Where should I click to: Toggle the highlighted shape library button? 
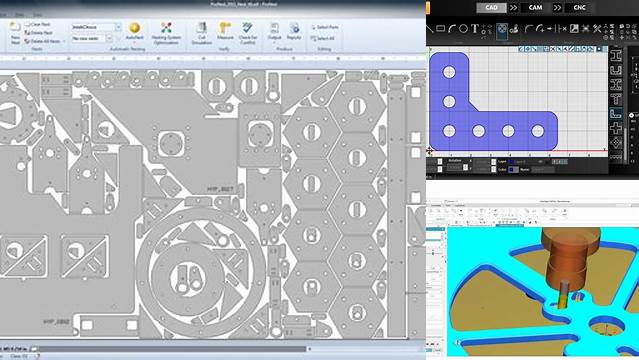502,30
